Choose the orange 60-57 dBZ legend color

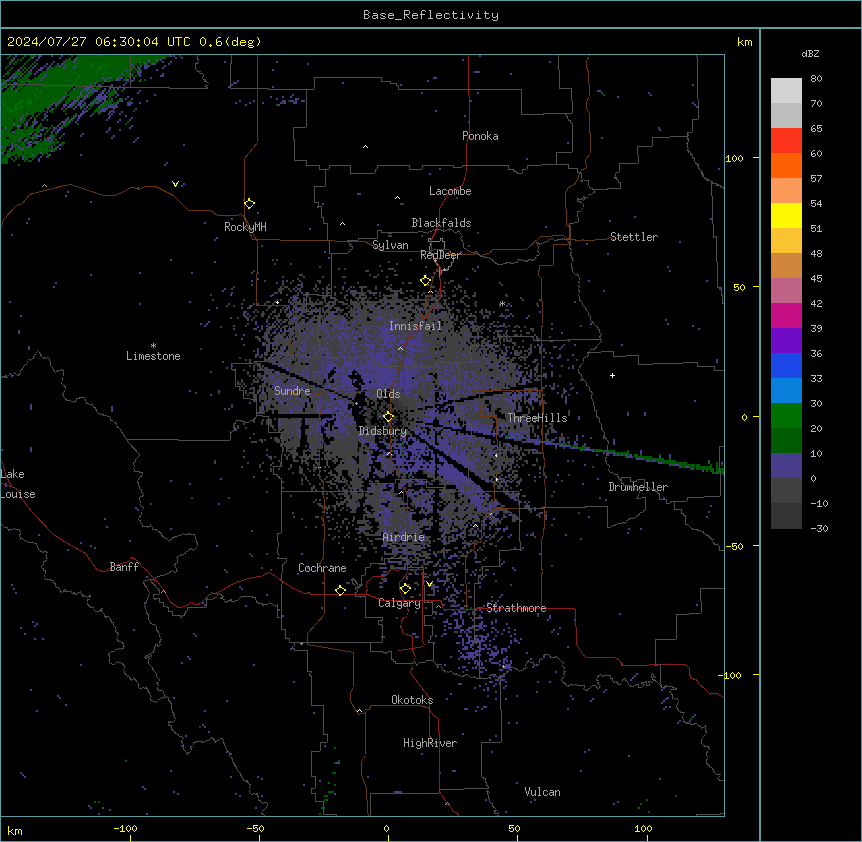(786, 165)
